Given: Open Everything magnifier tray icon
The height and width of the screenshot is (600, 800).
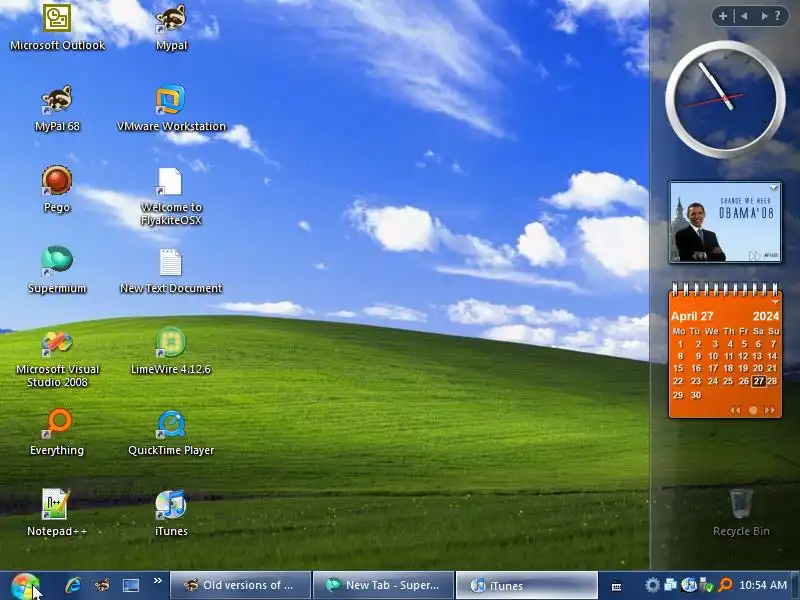Looking at the screenshot, I should [x=725, y=585].
